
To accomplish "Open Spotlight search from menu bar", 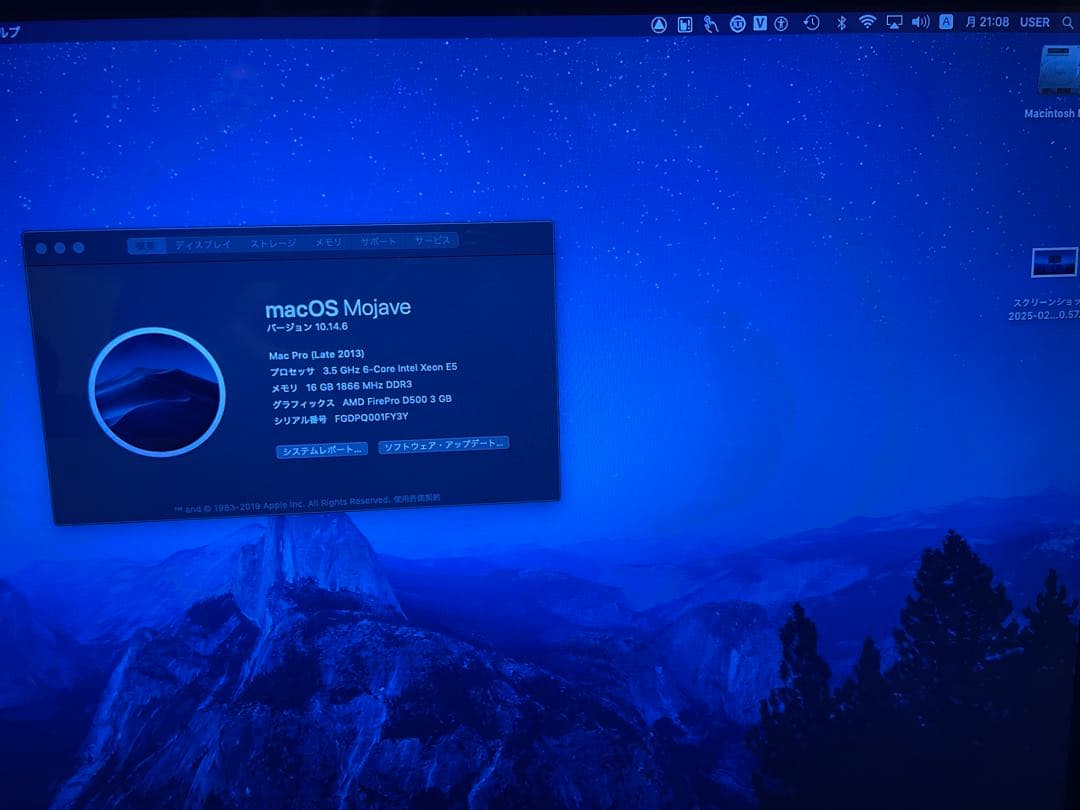I will click(x=1066, y=22).
